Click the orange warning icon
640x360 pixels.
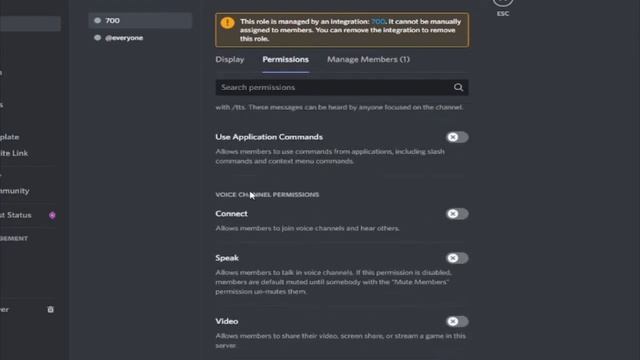click(x=227, y=23)
